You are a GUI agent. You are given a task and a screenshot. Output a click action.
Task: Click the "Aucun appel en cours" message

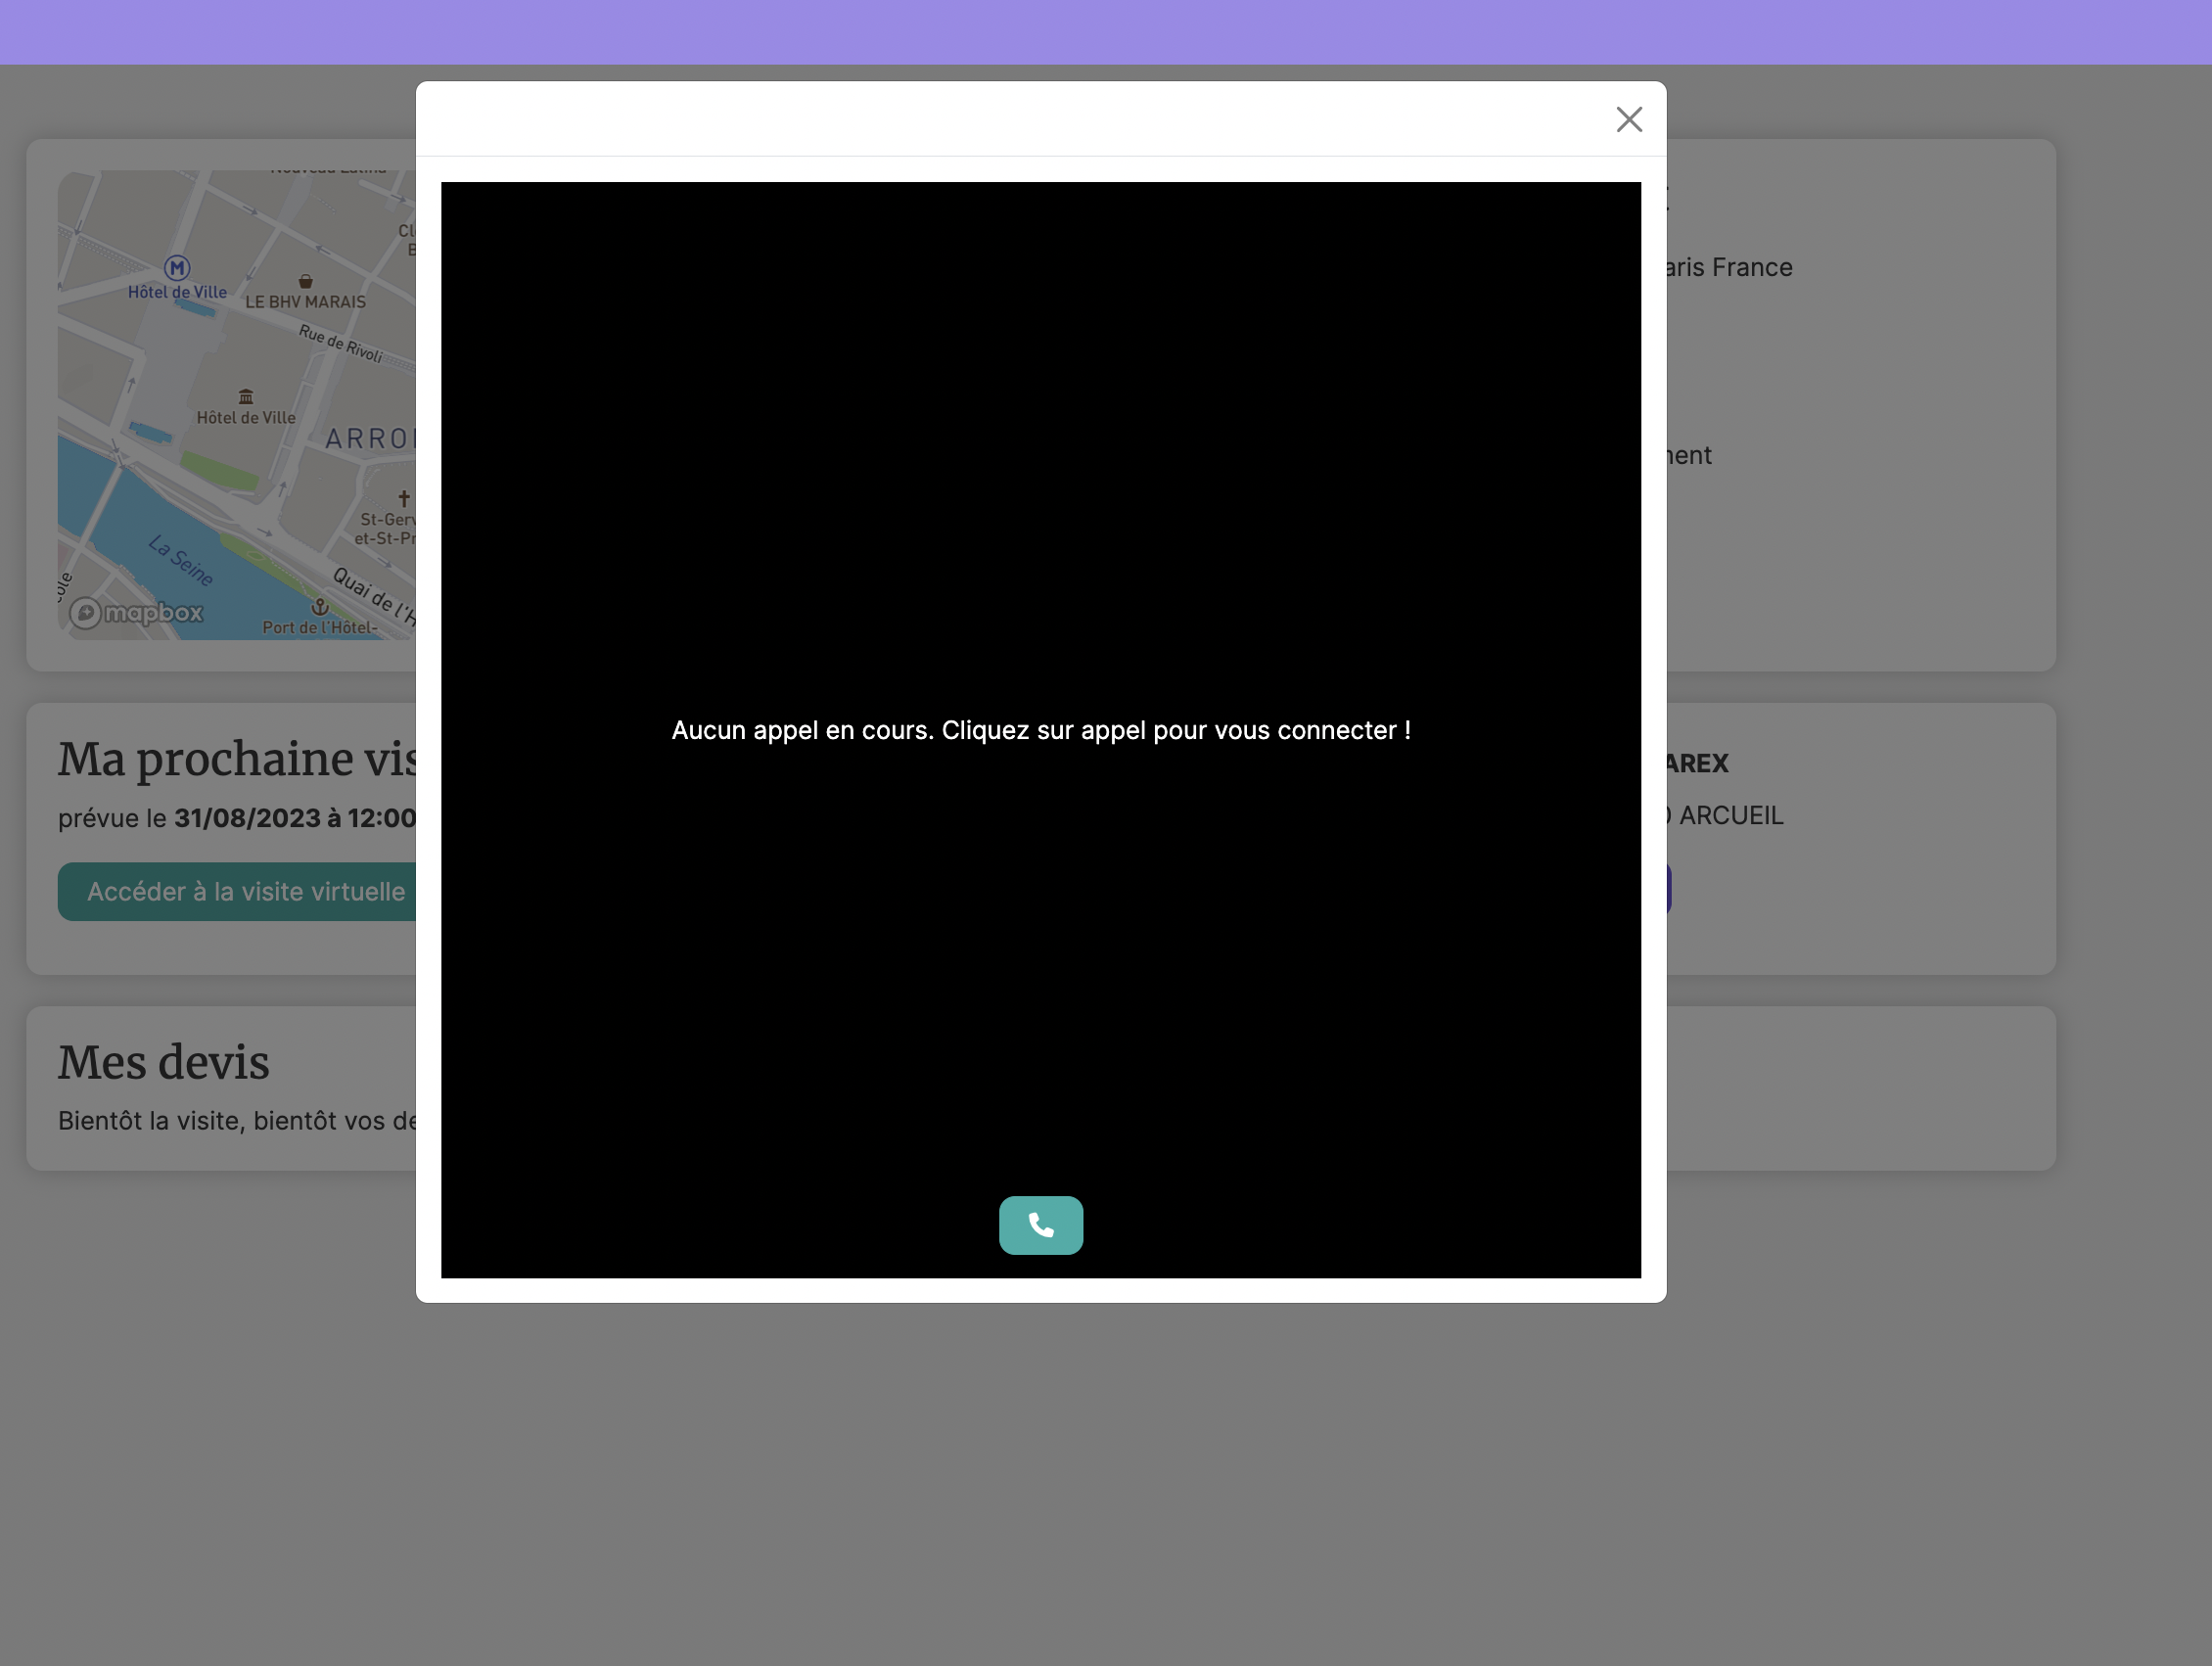click(x=1040, y=731)
